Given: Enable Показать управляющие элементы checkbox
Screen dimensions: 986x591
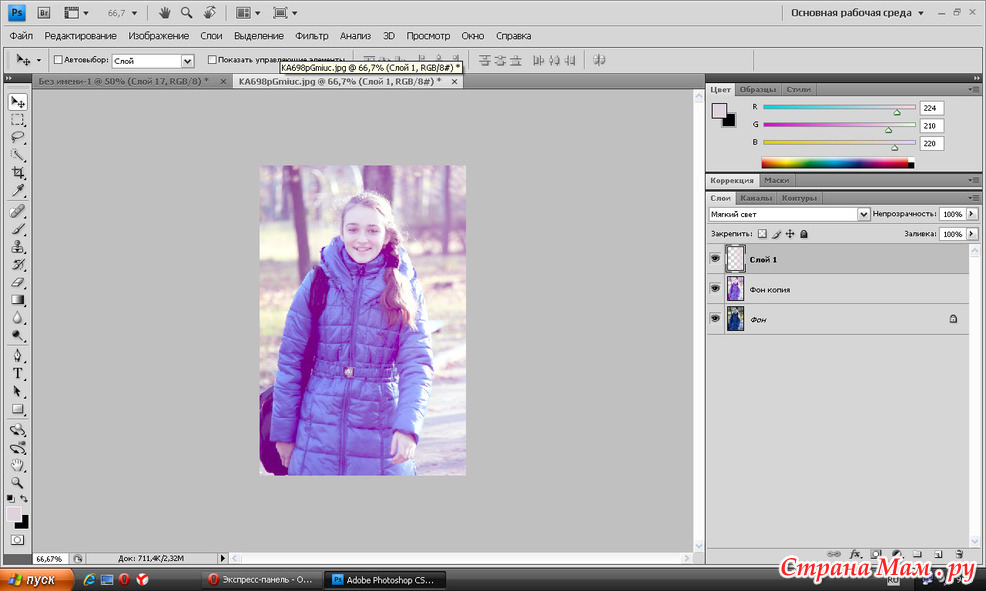Looking at the screenshot, I should click(212, 60).
